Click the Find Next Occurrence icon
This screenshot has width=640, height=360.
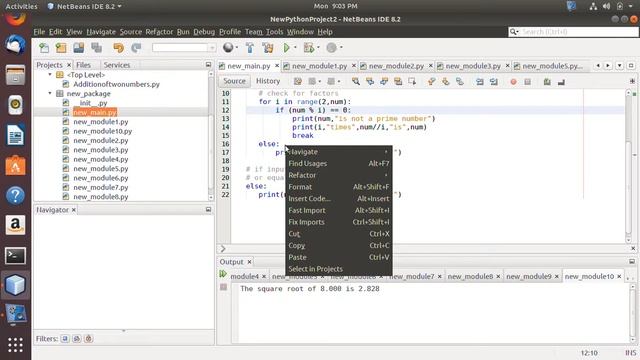coord(384,82)
